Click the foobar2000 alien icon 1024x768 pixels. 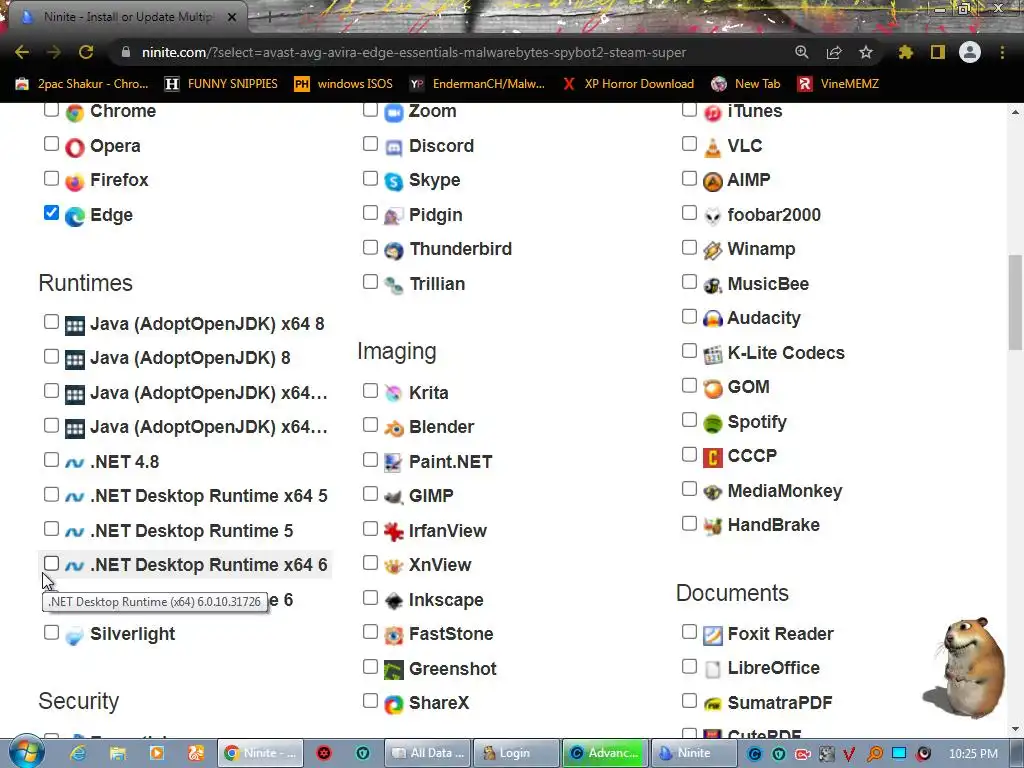[x=712, y=216]
